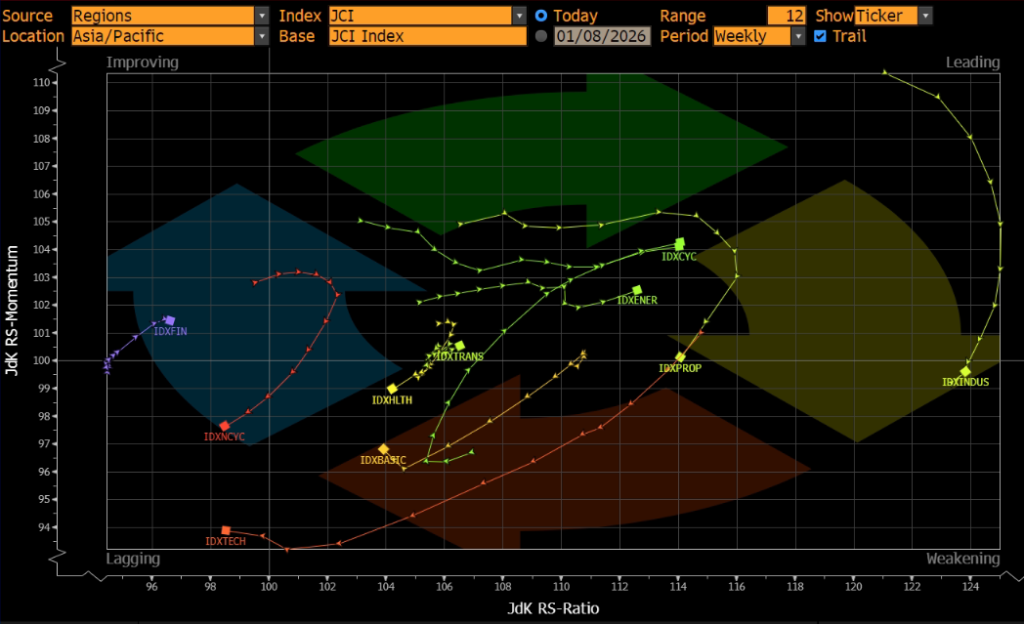This screenshot has width=1024, height=624.
Task: Uncheck the Trail checkbox
Action: (x=820, y=36)
